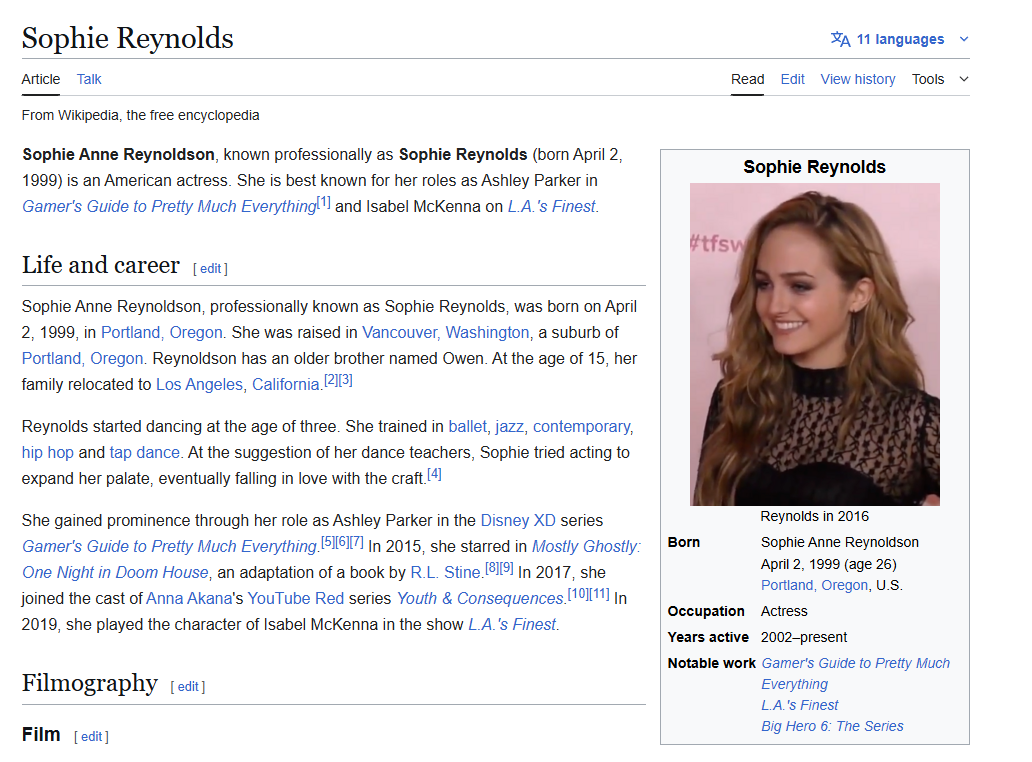The width and height of the screenshot is (1032, 762).
Task: Open Youth & Consequences link
Action: [x=480, y=598]
